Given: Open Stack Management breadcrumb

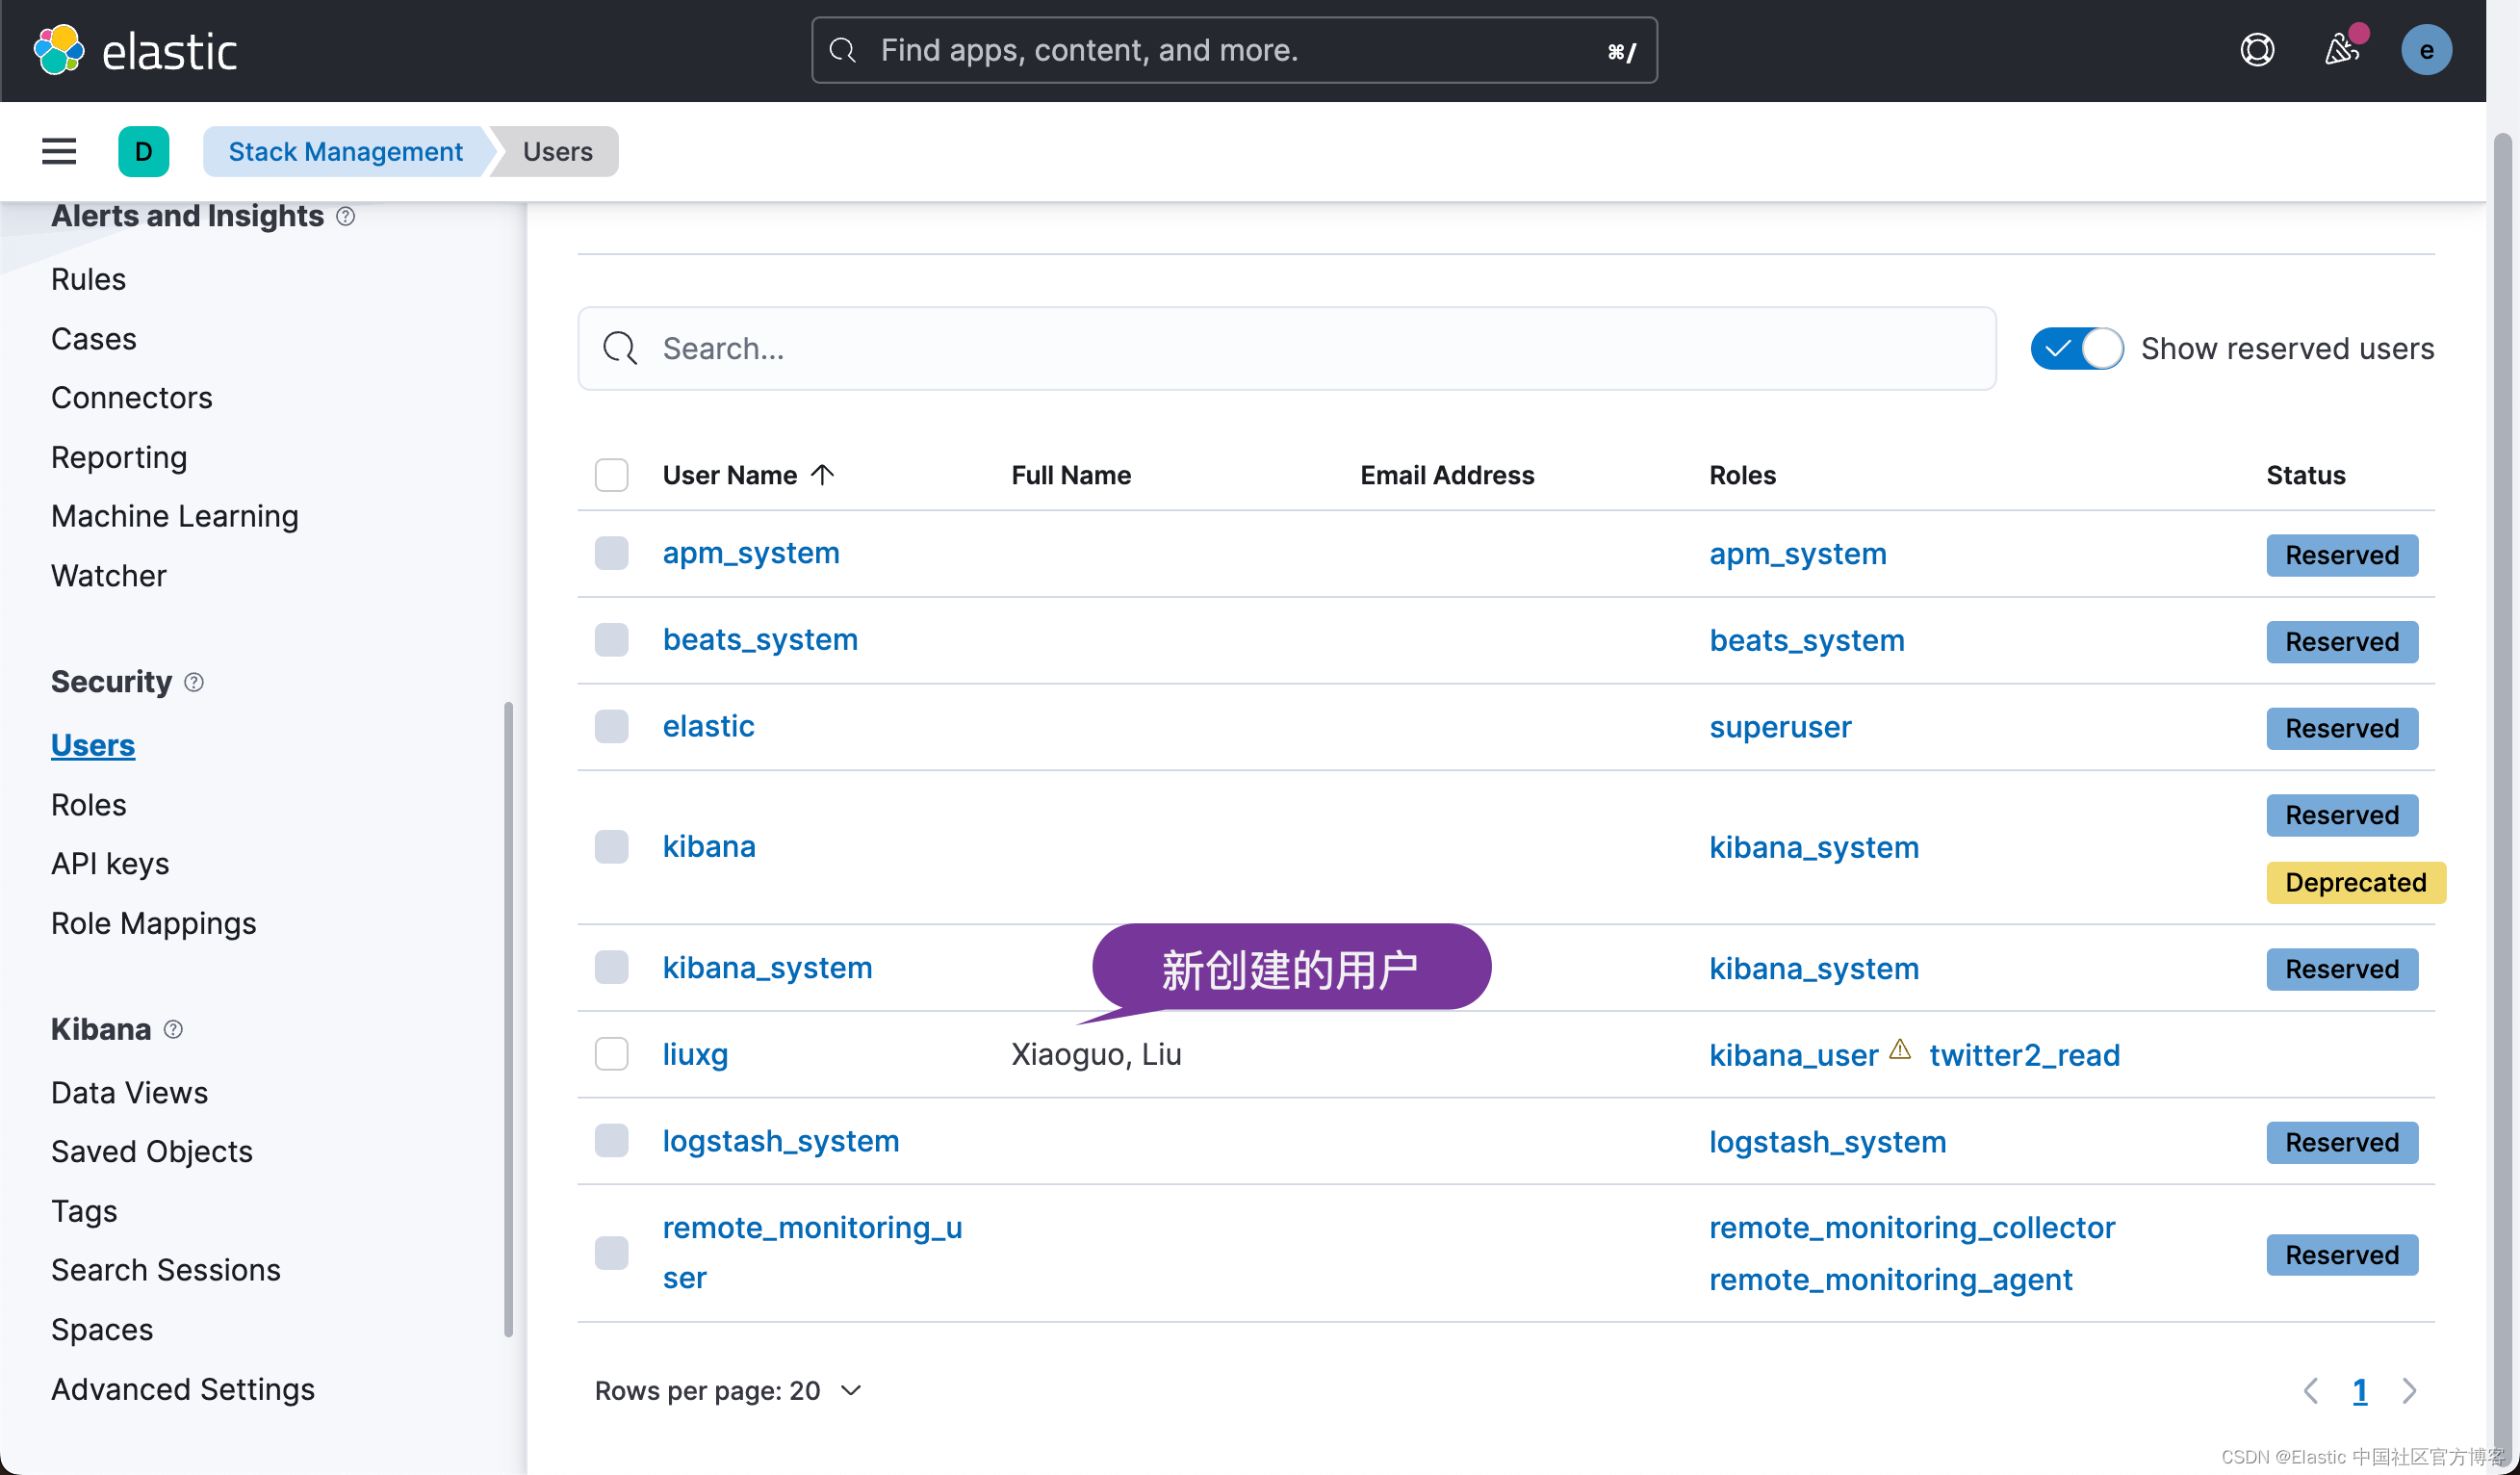Looking at the screenshot, I should pos(345,151).
